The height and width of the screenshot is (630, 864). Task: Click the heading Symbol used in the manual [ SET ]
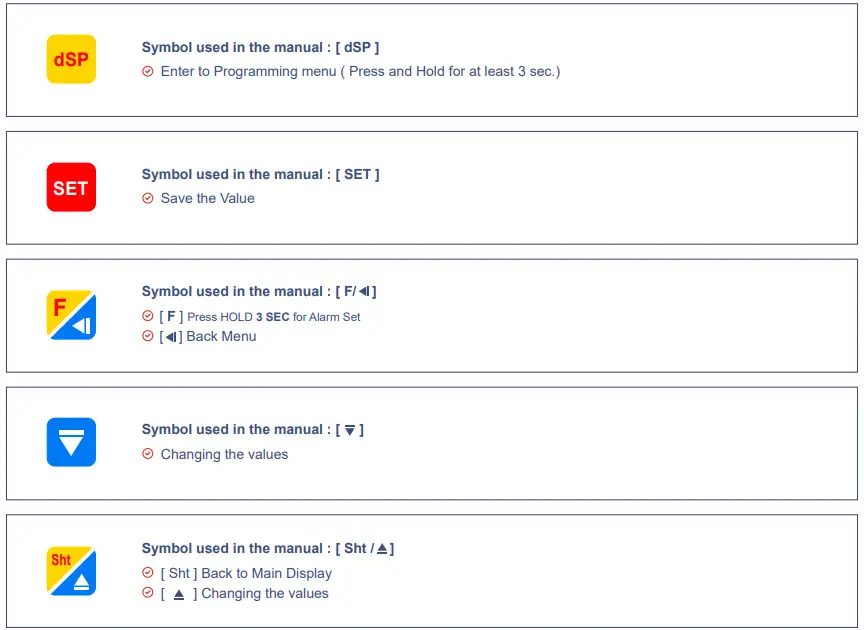click(260, 174)
